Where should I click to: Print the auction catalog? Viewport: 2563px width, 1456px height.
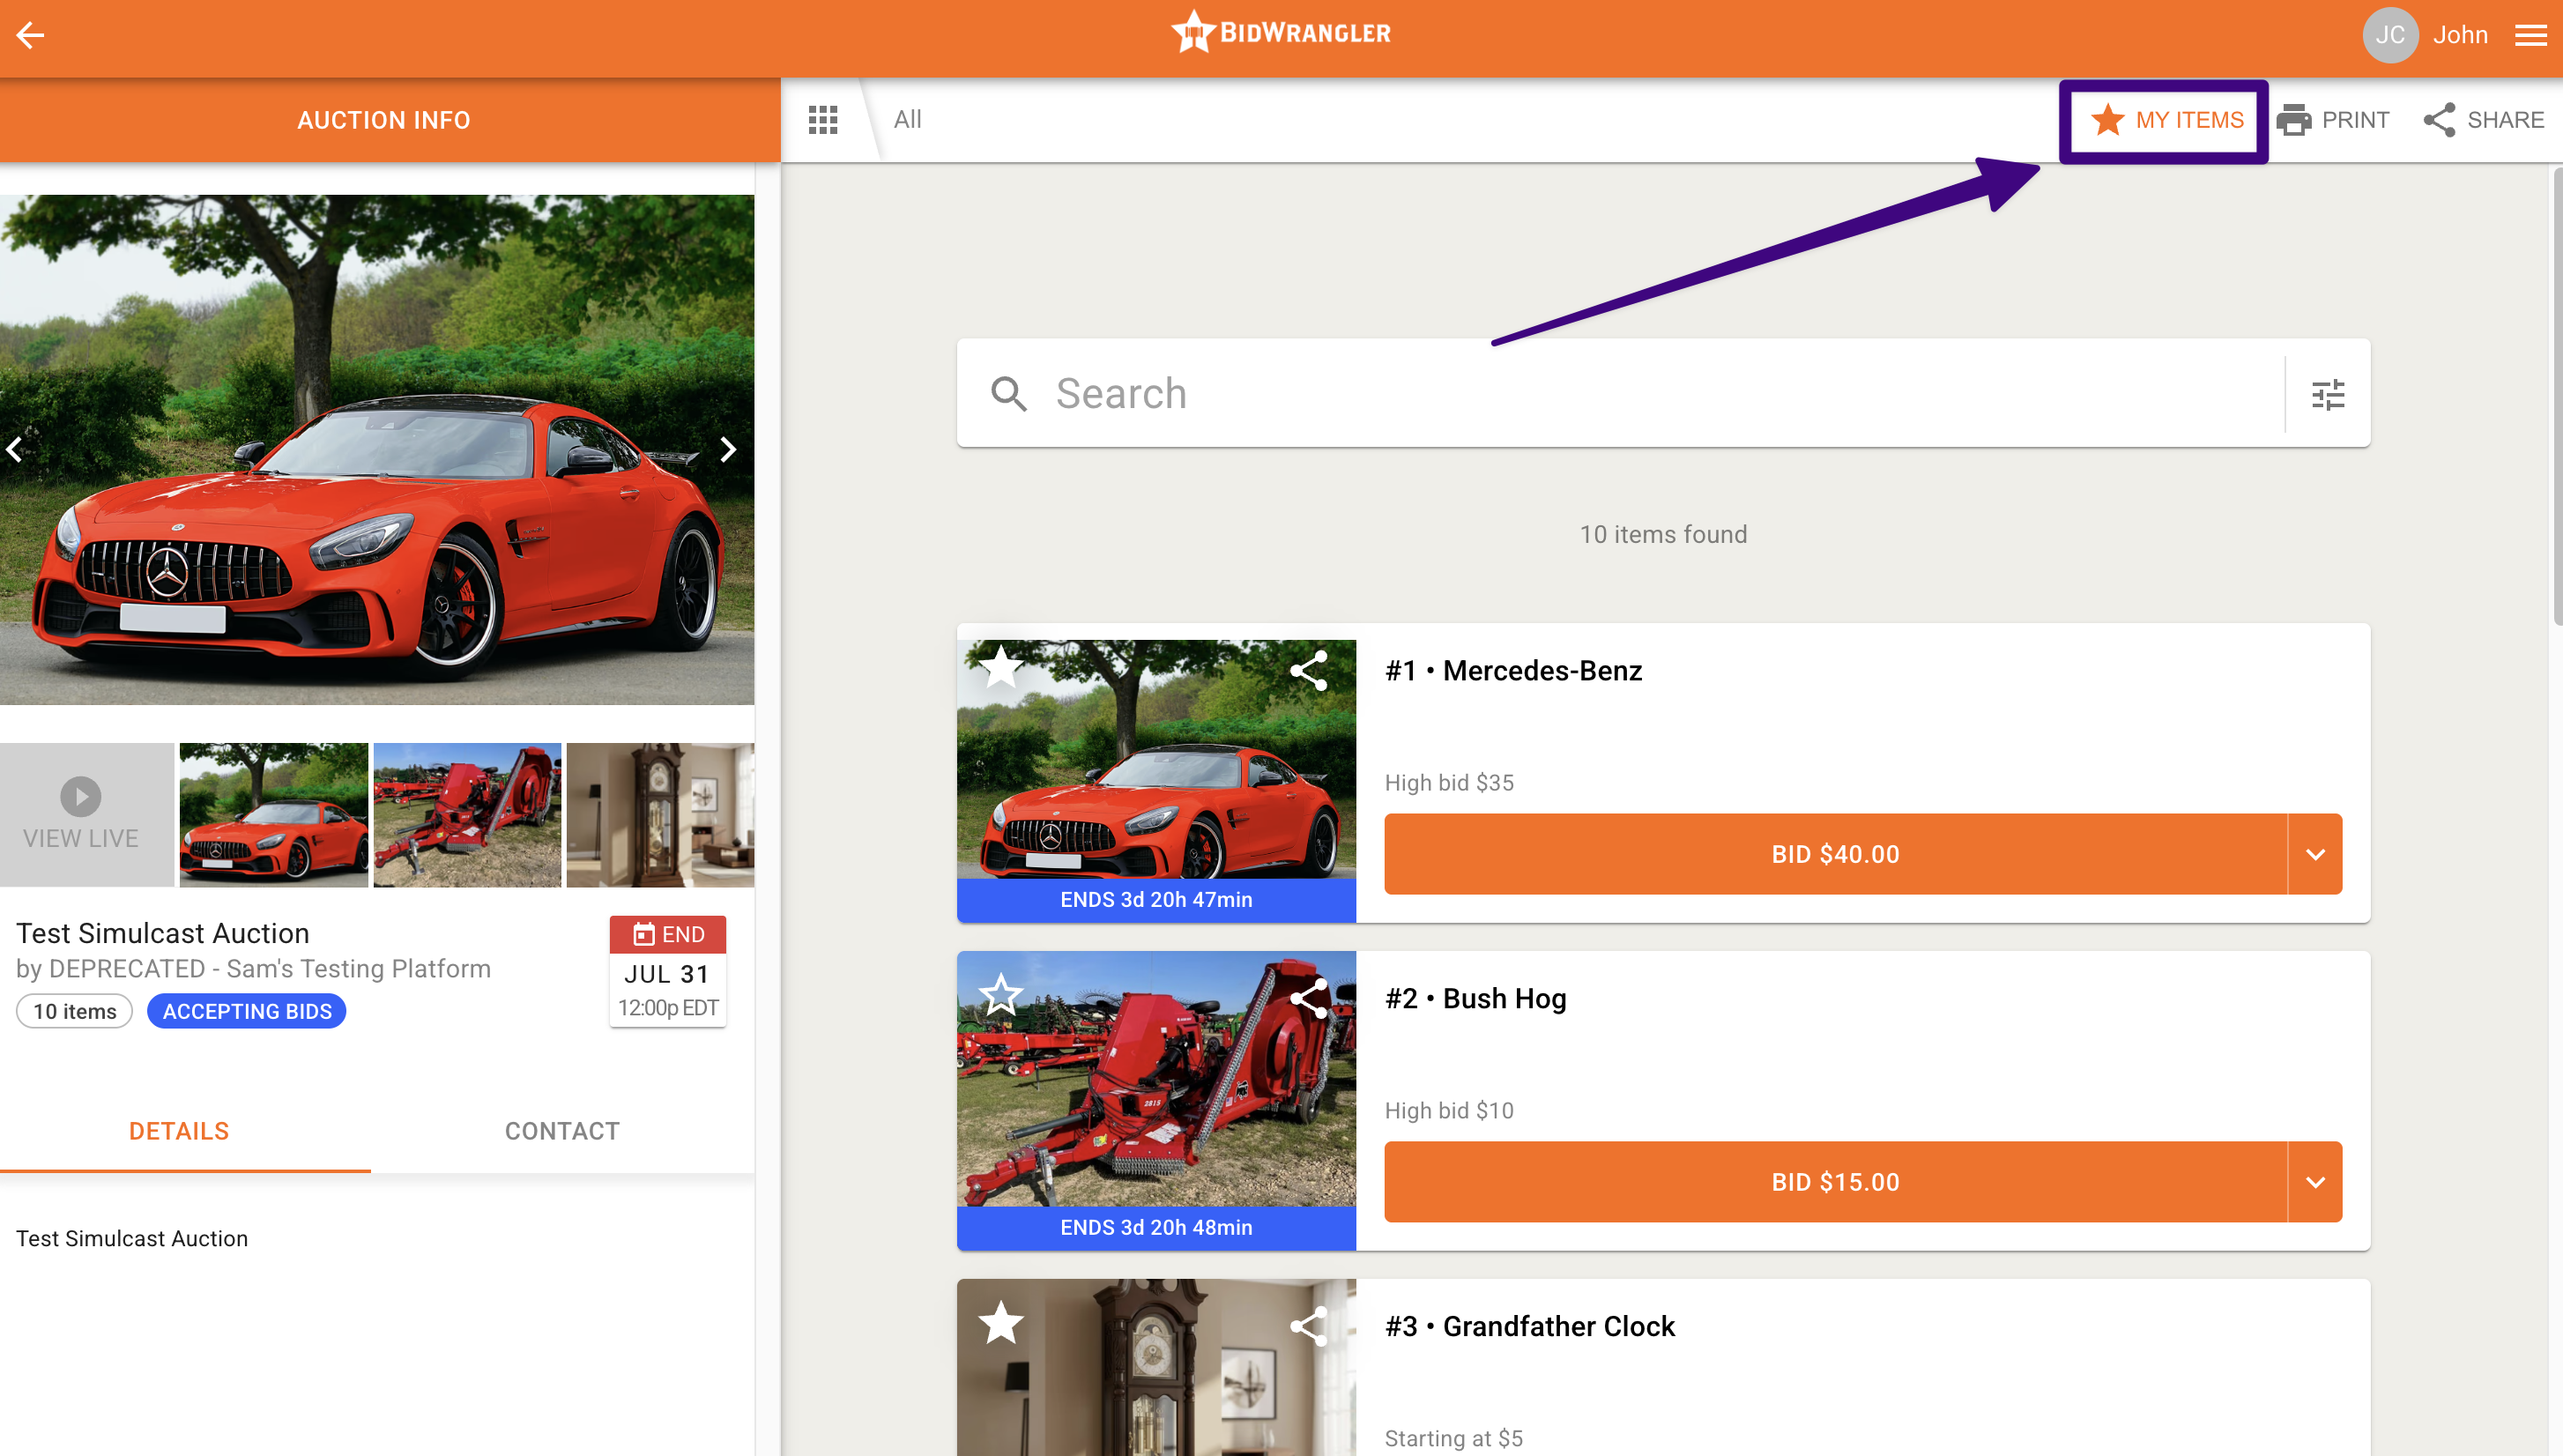[2332, 120]
